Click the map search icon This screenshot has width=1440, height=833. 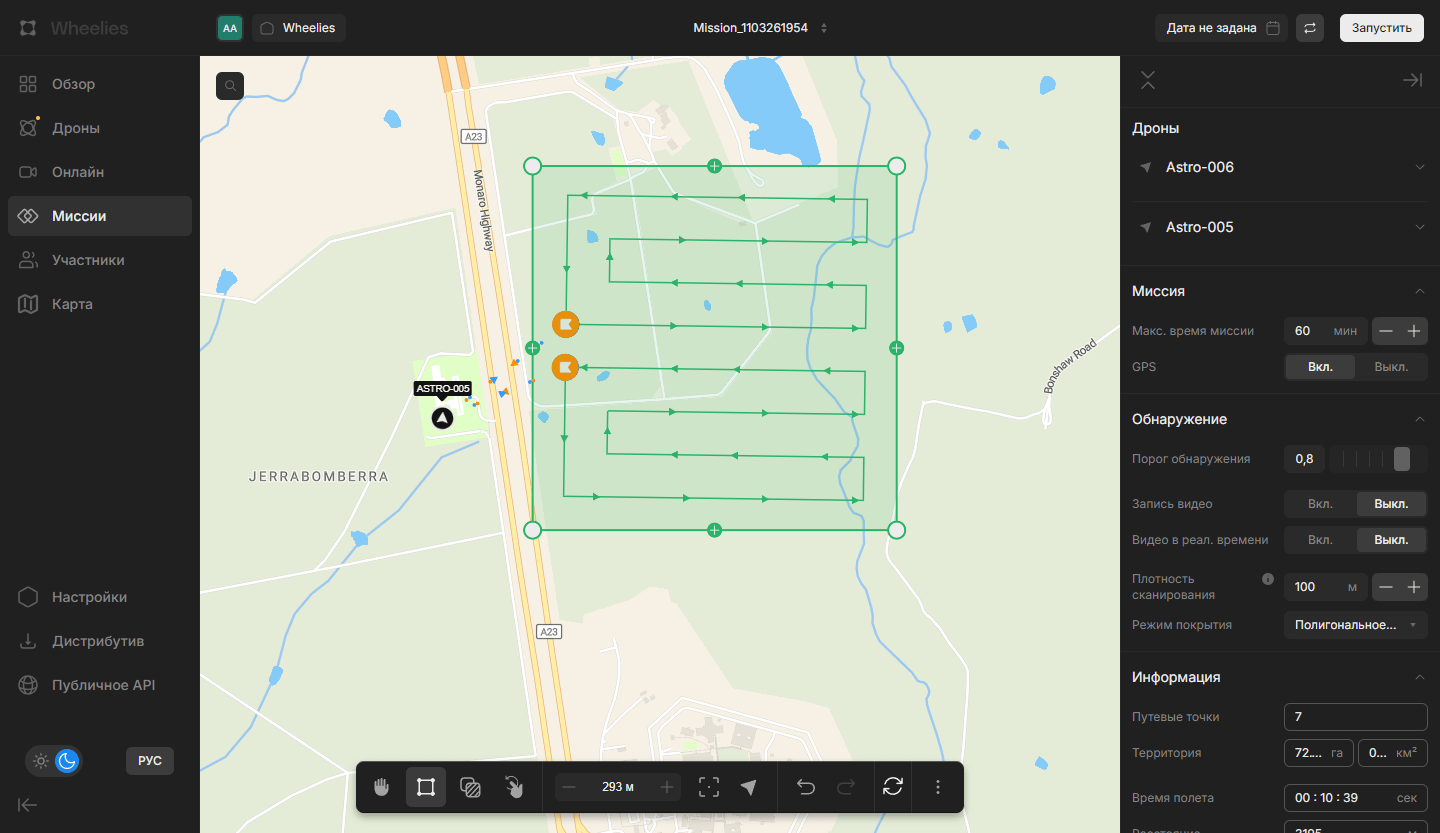pos(230,86)
